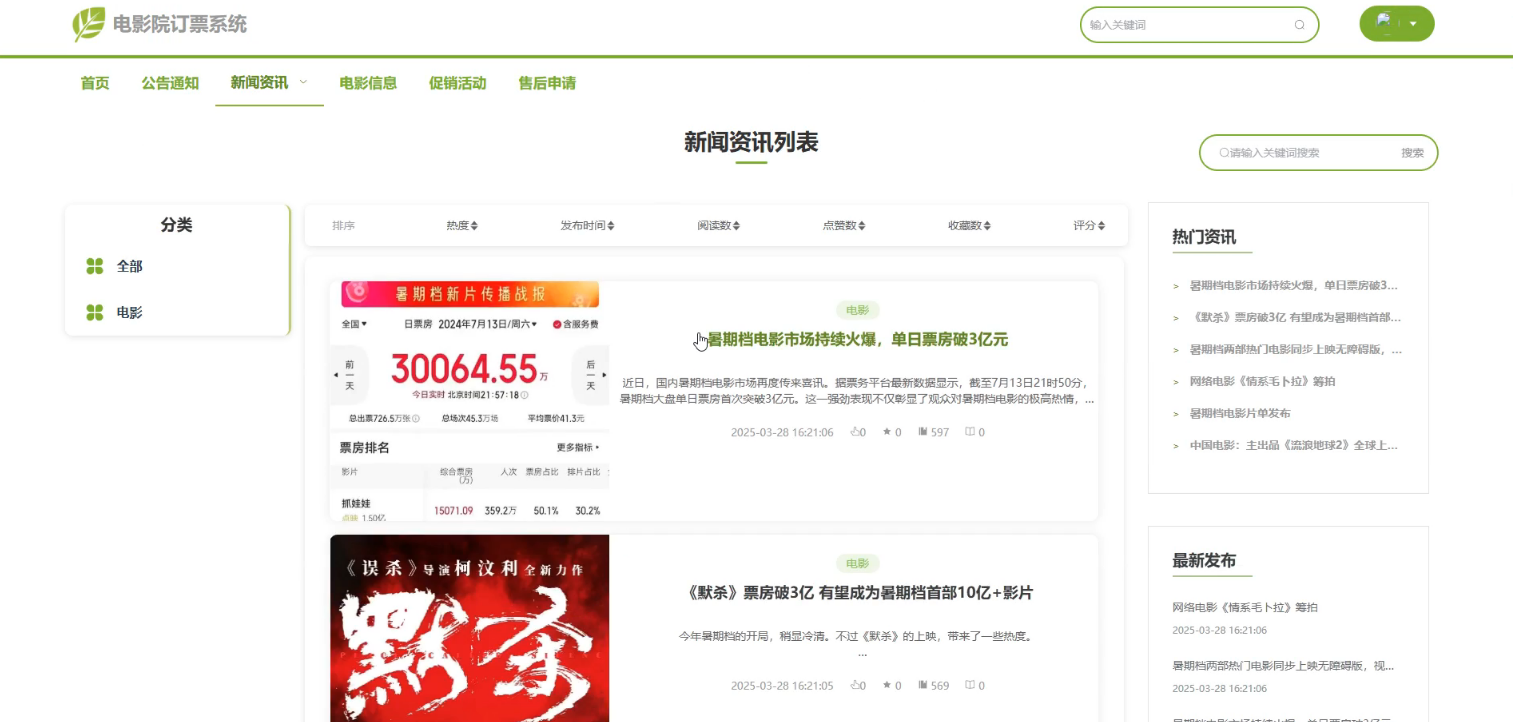Open latest post 网络电影《情系毛卜拉》筹拍
This screenshot has width=1513, height=722.
(1245, 607)
